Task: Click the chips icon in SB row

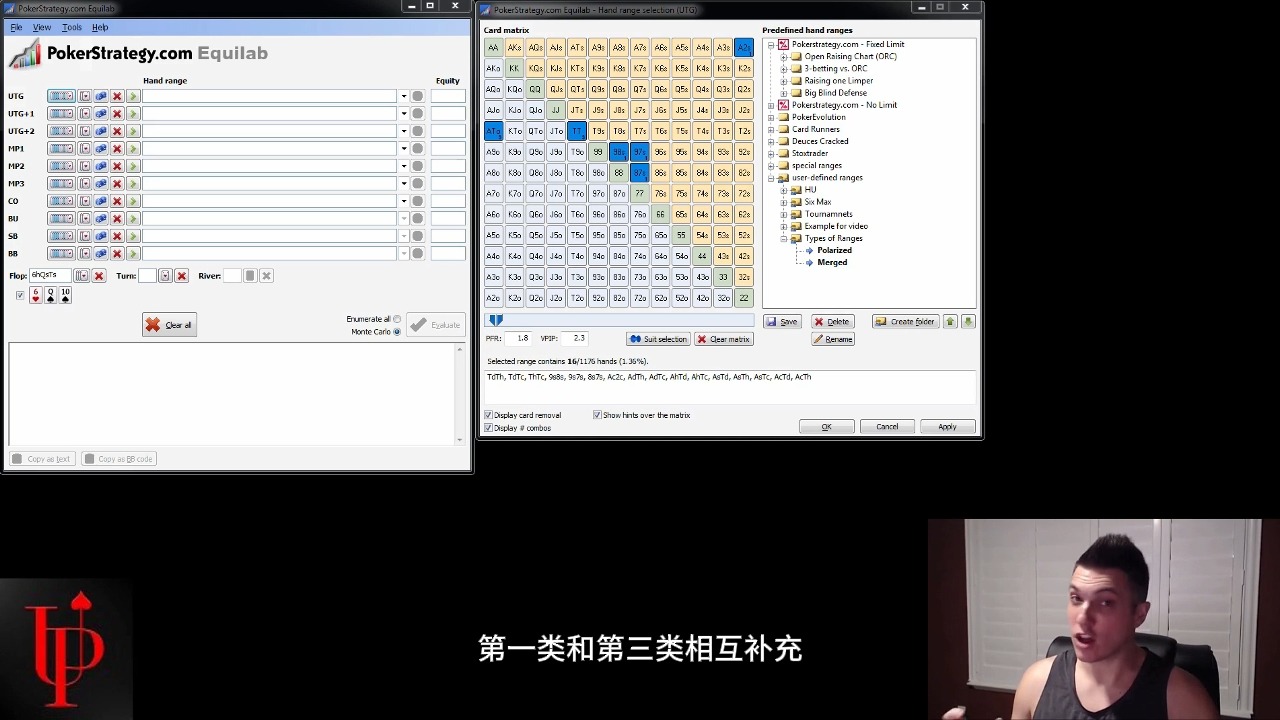Action: (101, 236)
